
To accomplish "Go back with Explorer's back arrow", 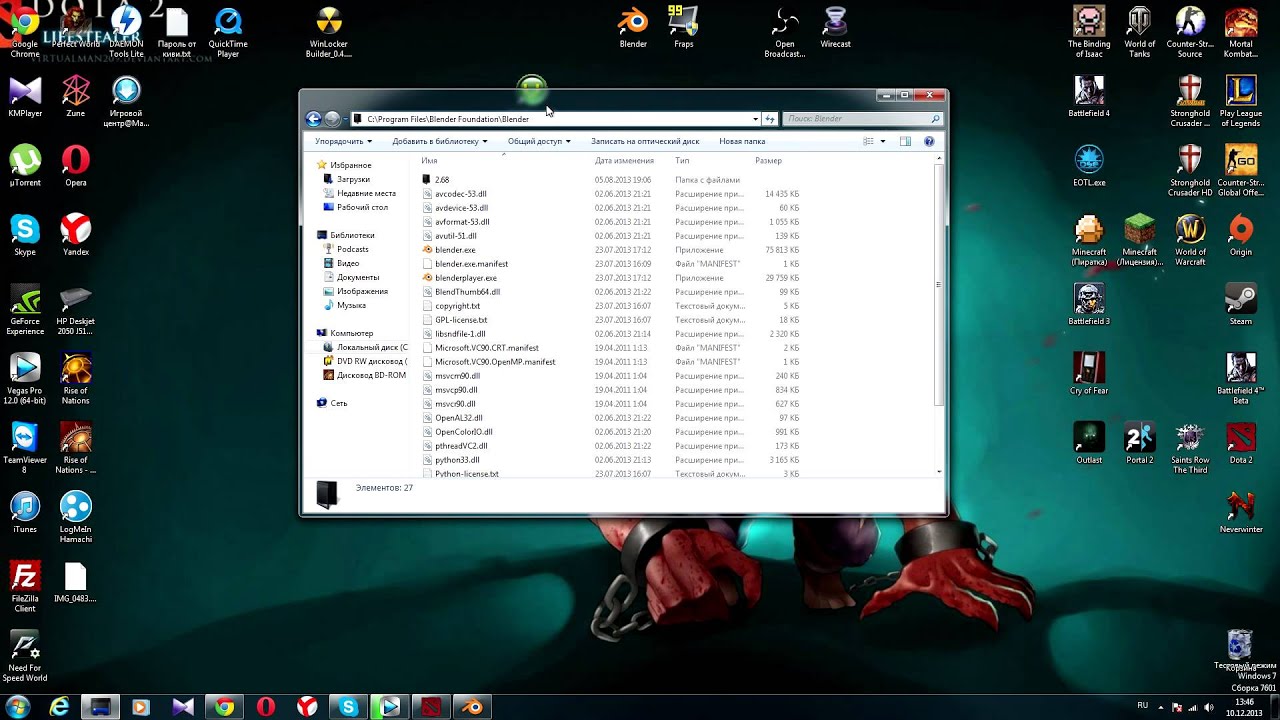I will pyautogui.click(x=313, y=119).
